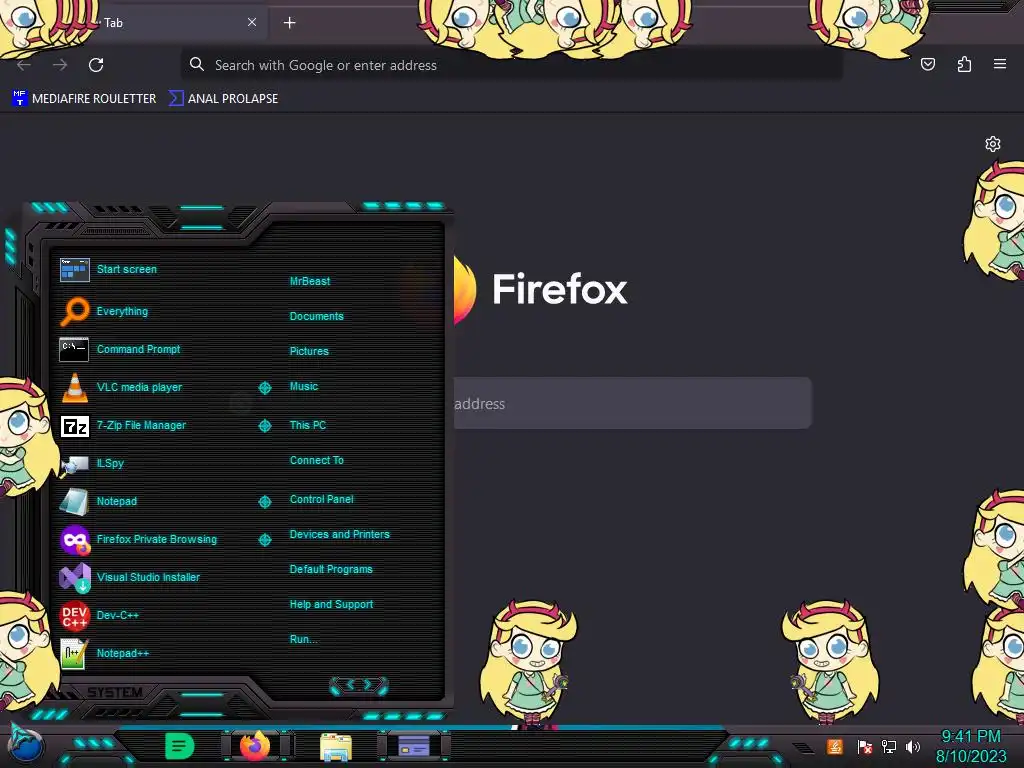Expand Firefox Private Browsing jump list

point(264,539)
